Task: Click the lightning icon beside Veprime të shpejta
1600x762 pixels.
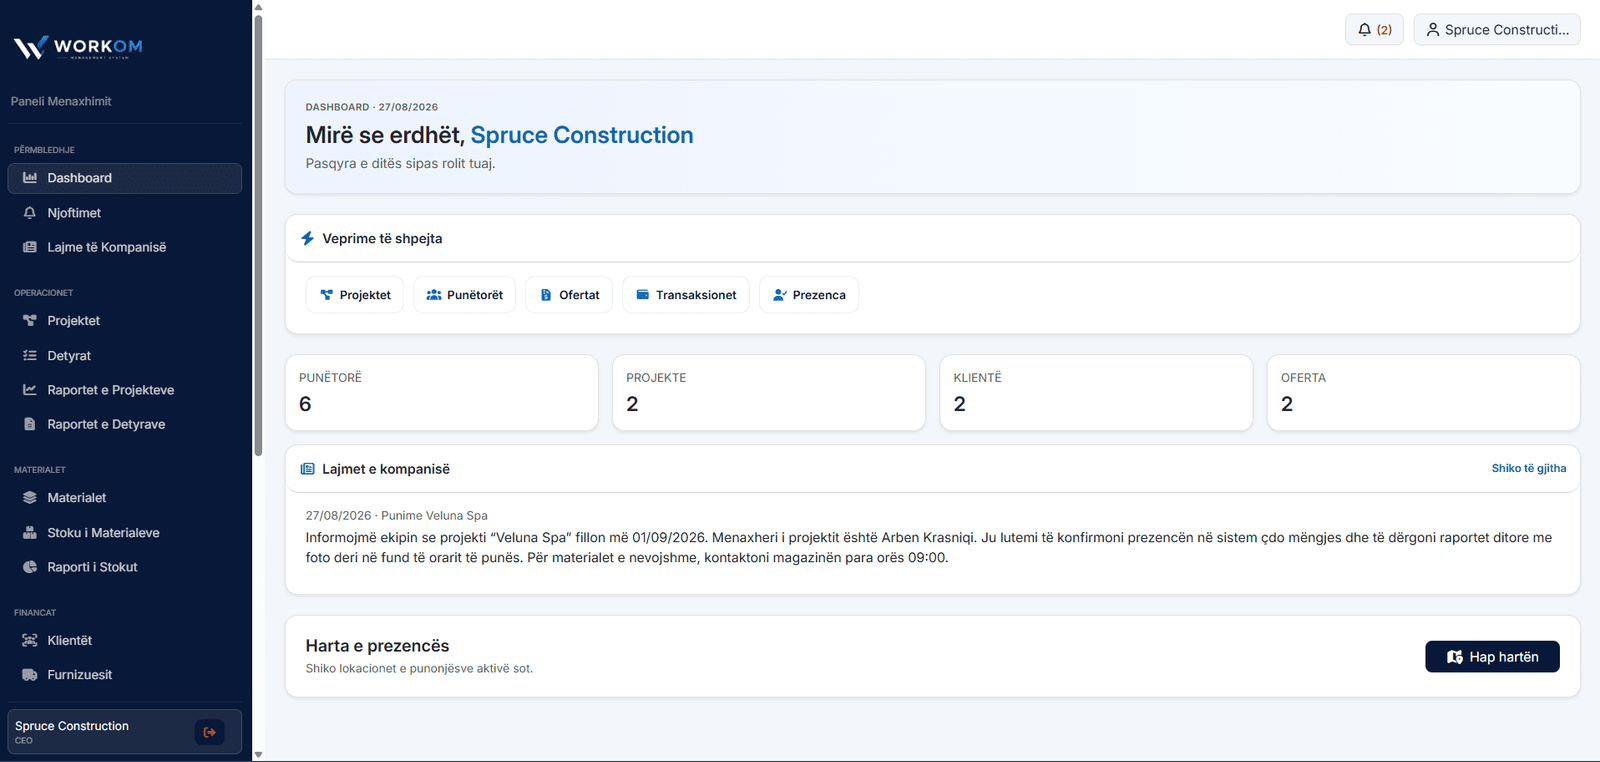Action: 308,238
